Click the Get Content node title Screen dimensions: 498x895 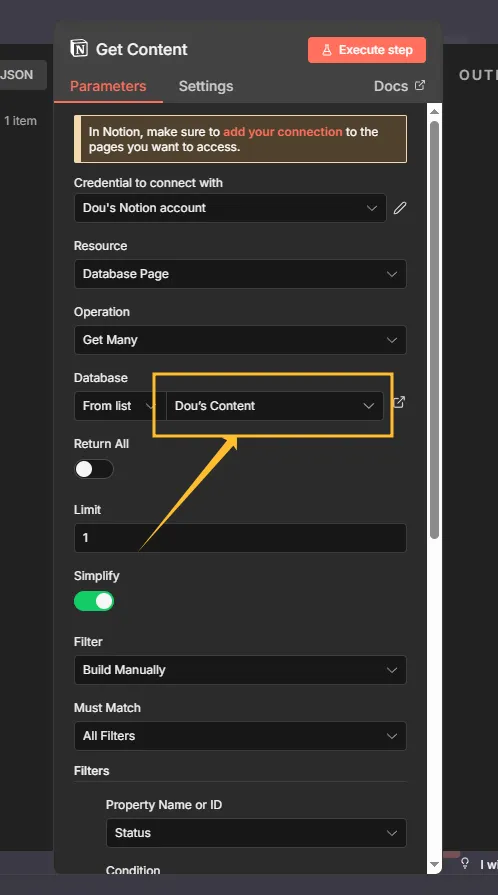click(x=142, y=50)
